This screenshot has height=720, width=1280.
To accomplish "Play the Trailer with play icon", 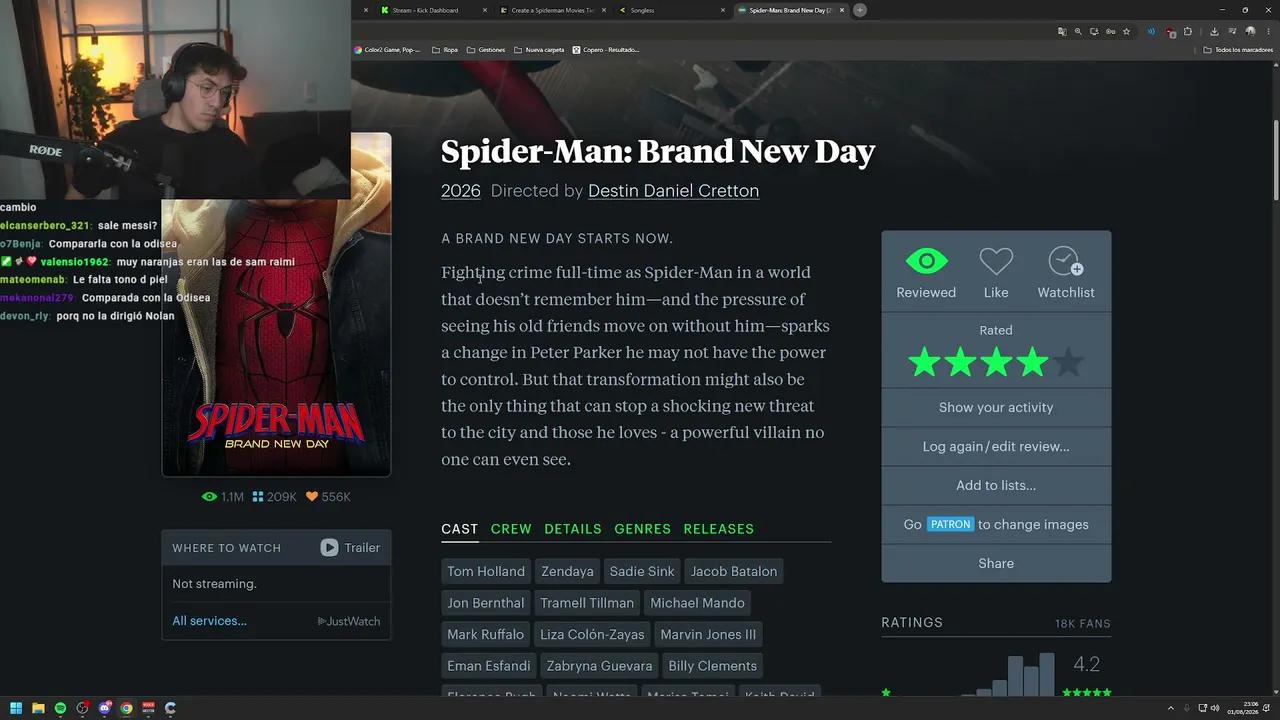I will click(x=350, y=547).
